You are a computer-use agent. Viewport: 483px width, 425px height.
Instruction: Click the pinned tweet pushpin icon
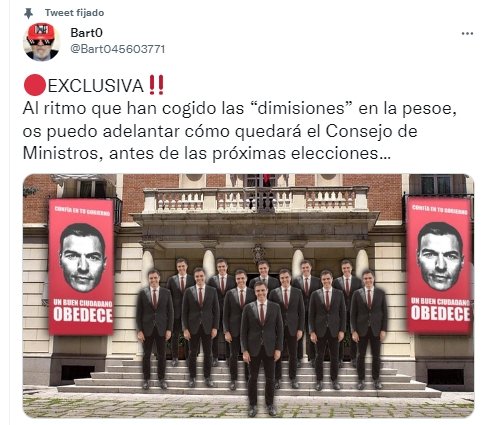coord(29,13)
